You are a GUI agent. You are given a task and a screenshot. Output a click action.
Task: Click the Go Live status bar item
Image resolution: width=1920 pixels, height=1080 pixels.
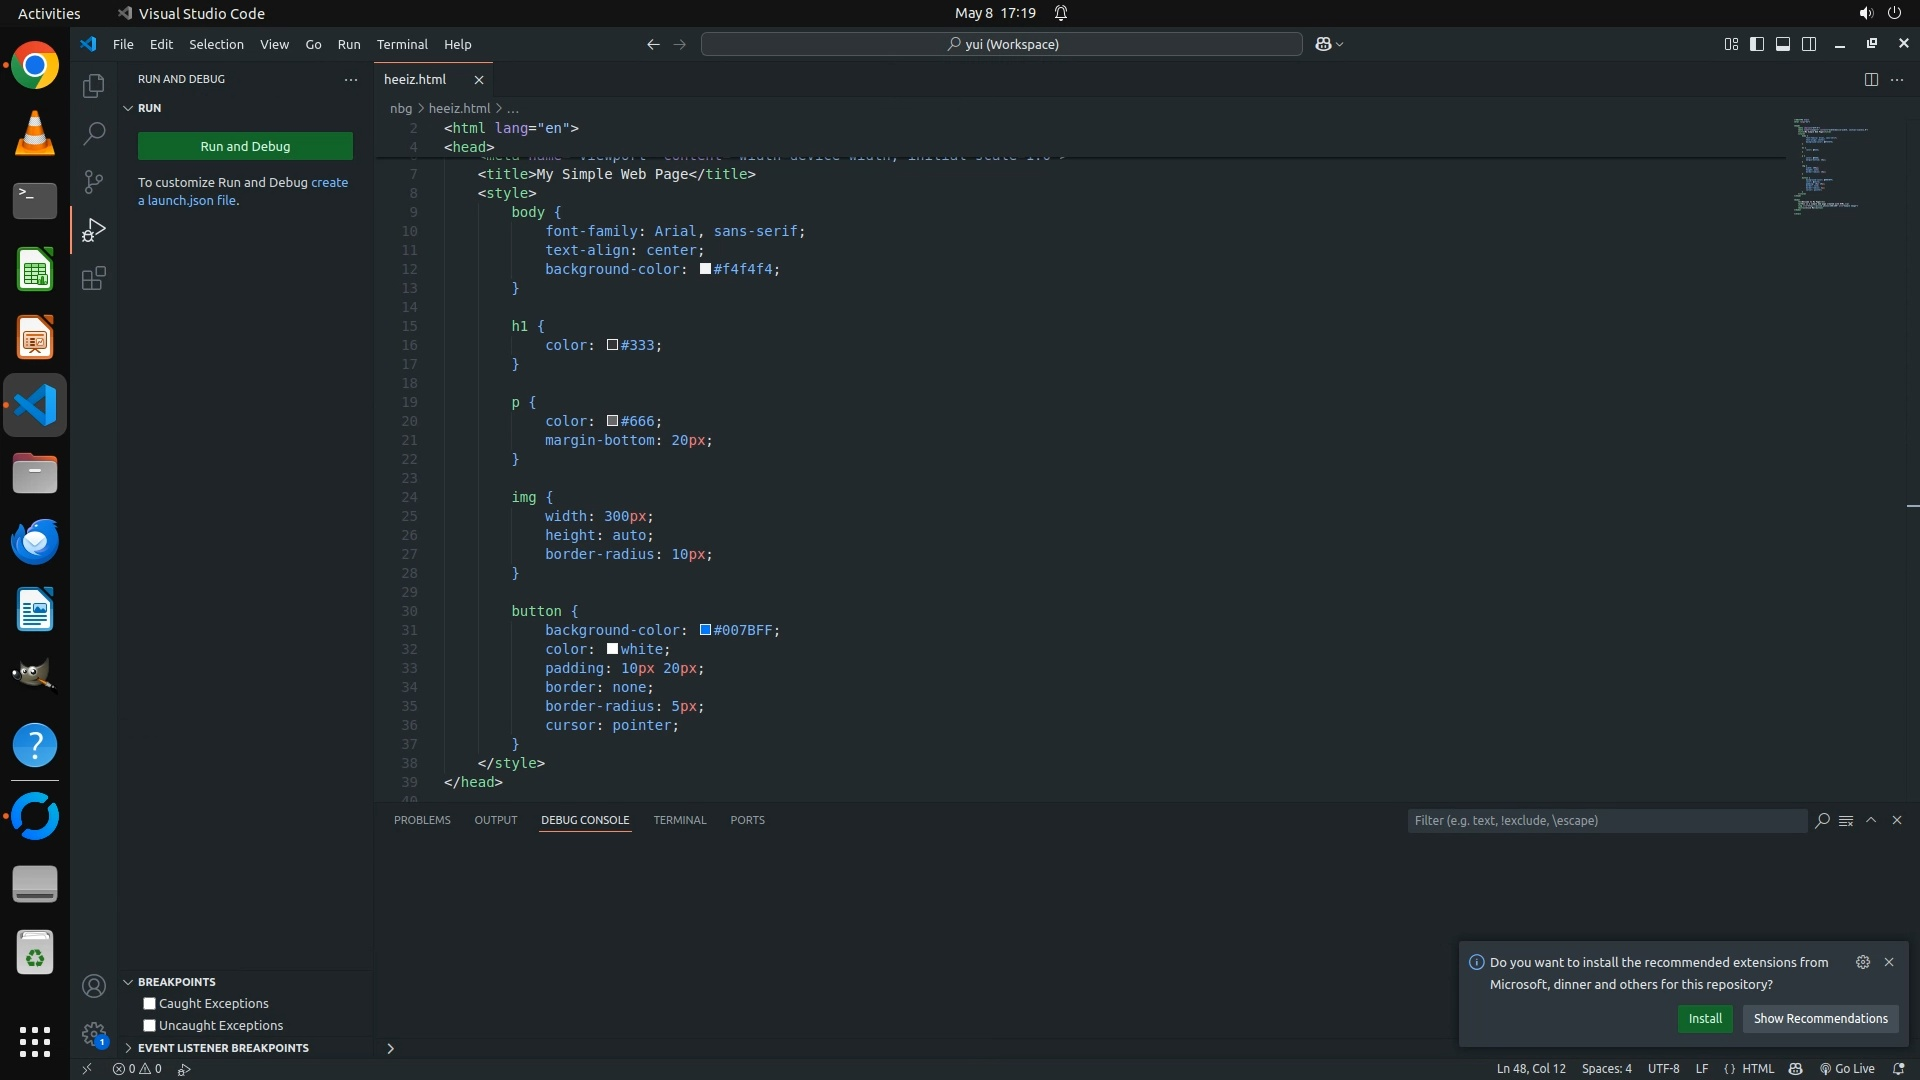(x=1846, y=1068)
